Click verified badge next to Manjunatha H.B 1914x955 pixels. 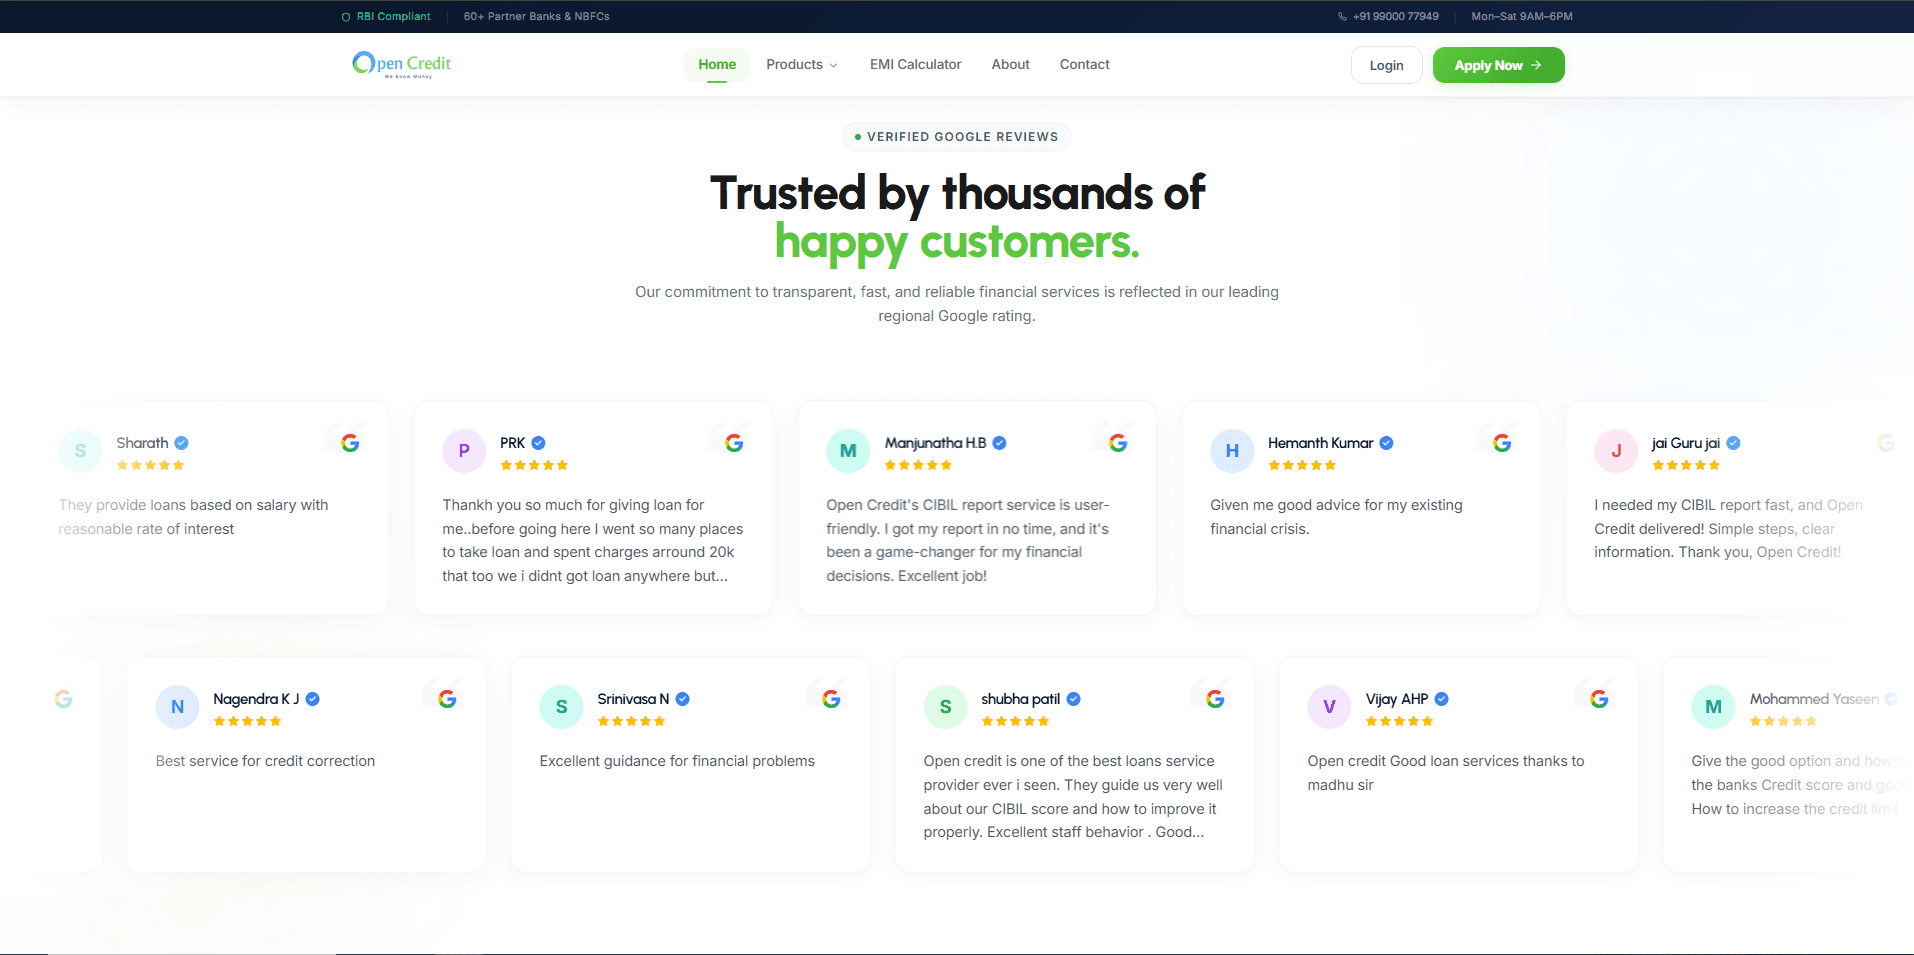pos(999,443)
